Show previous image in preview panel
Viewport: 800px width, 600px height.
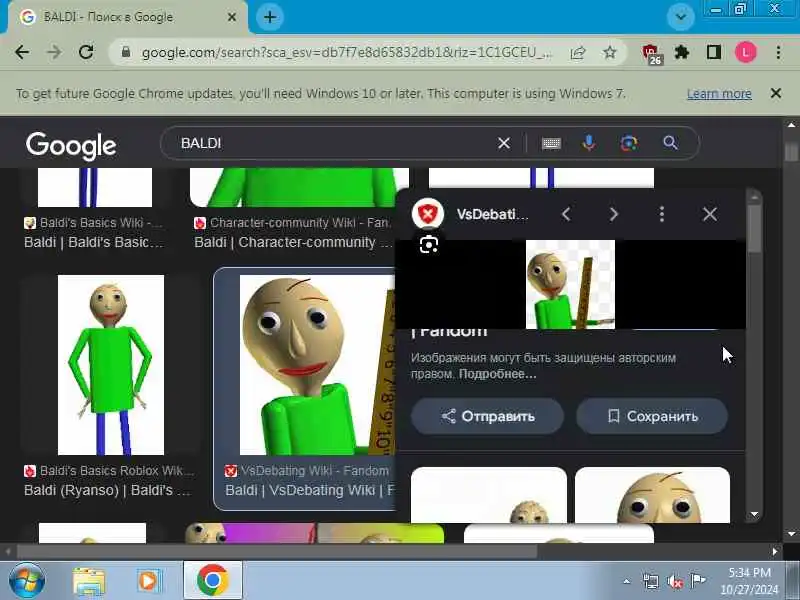tap(566, 214)
